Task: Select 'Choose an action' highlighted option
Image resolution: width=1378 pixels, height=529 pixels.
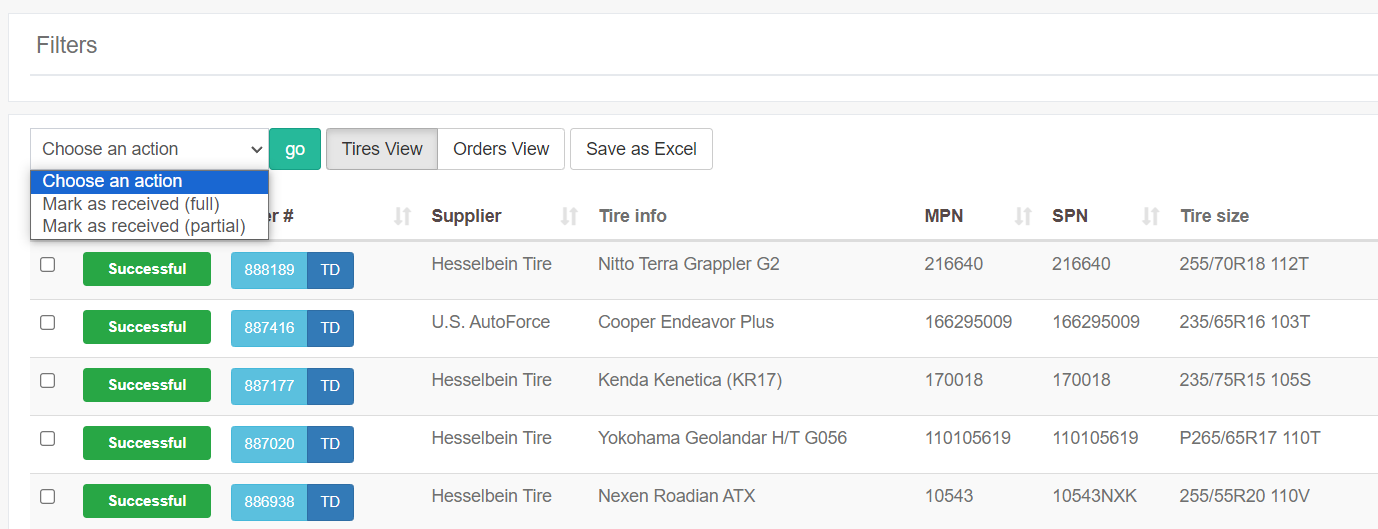Action: [150, 181]
